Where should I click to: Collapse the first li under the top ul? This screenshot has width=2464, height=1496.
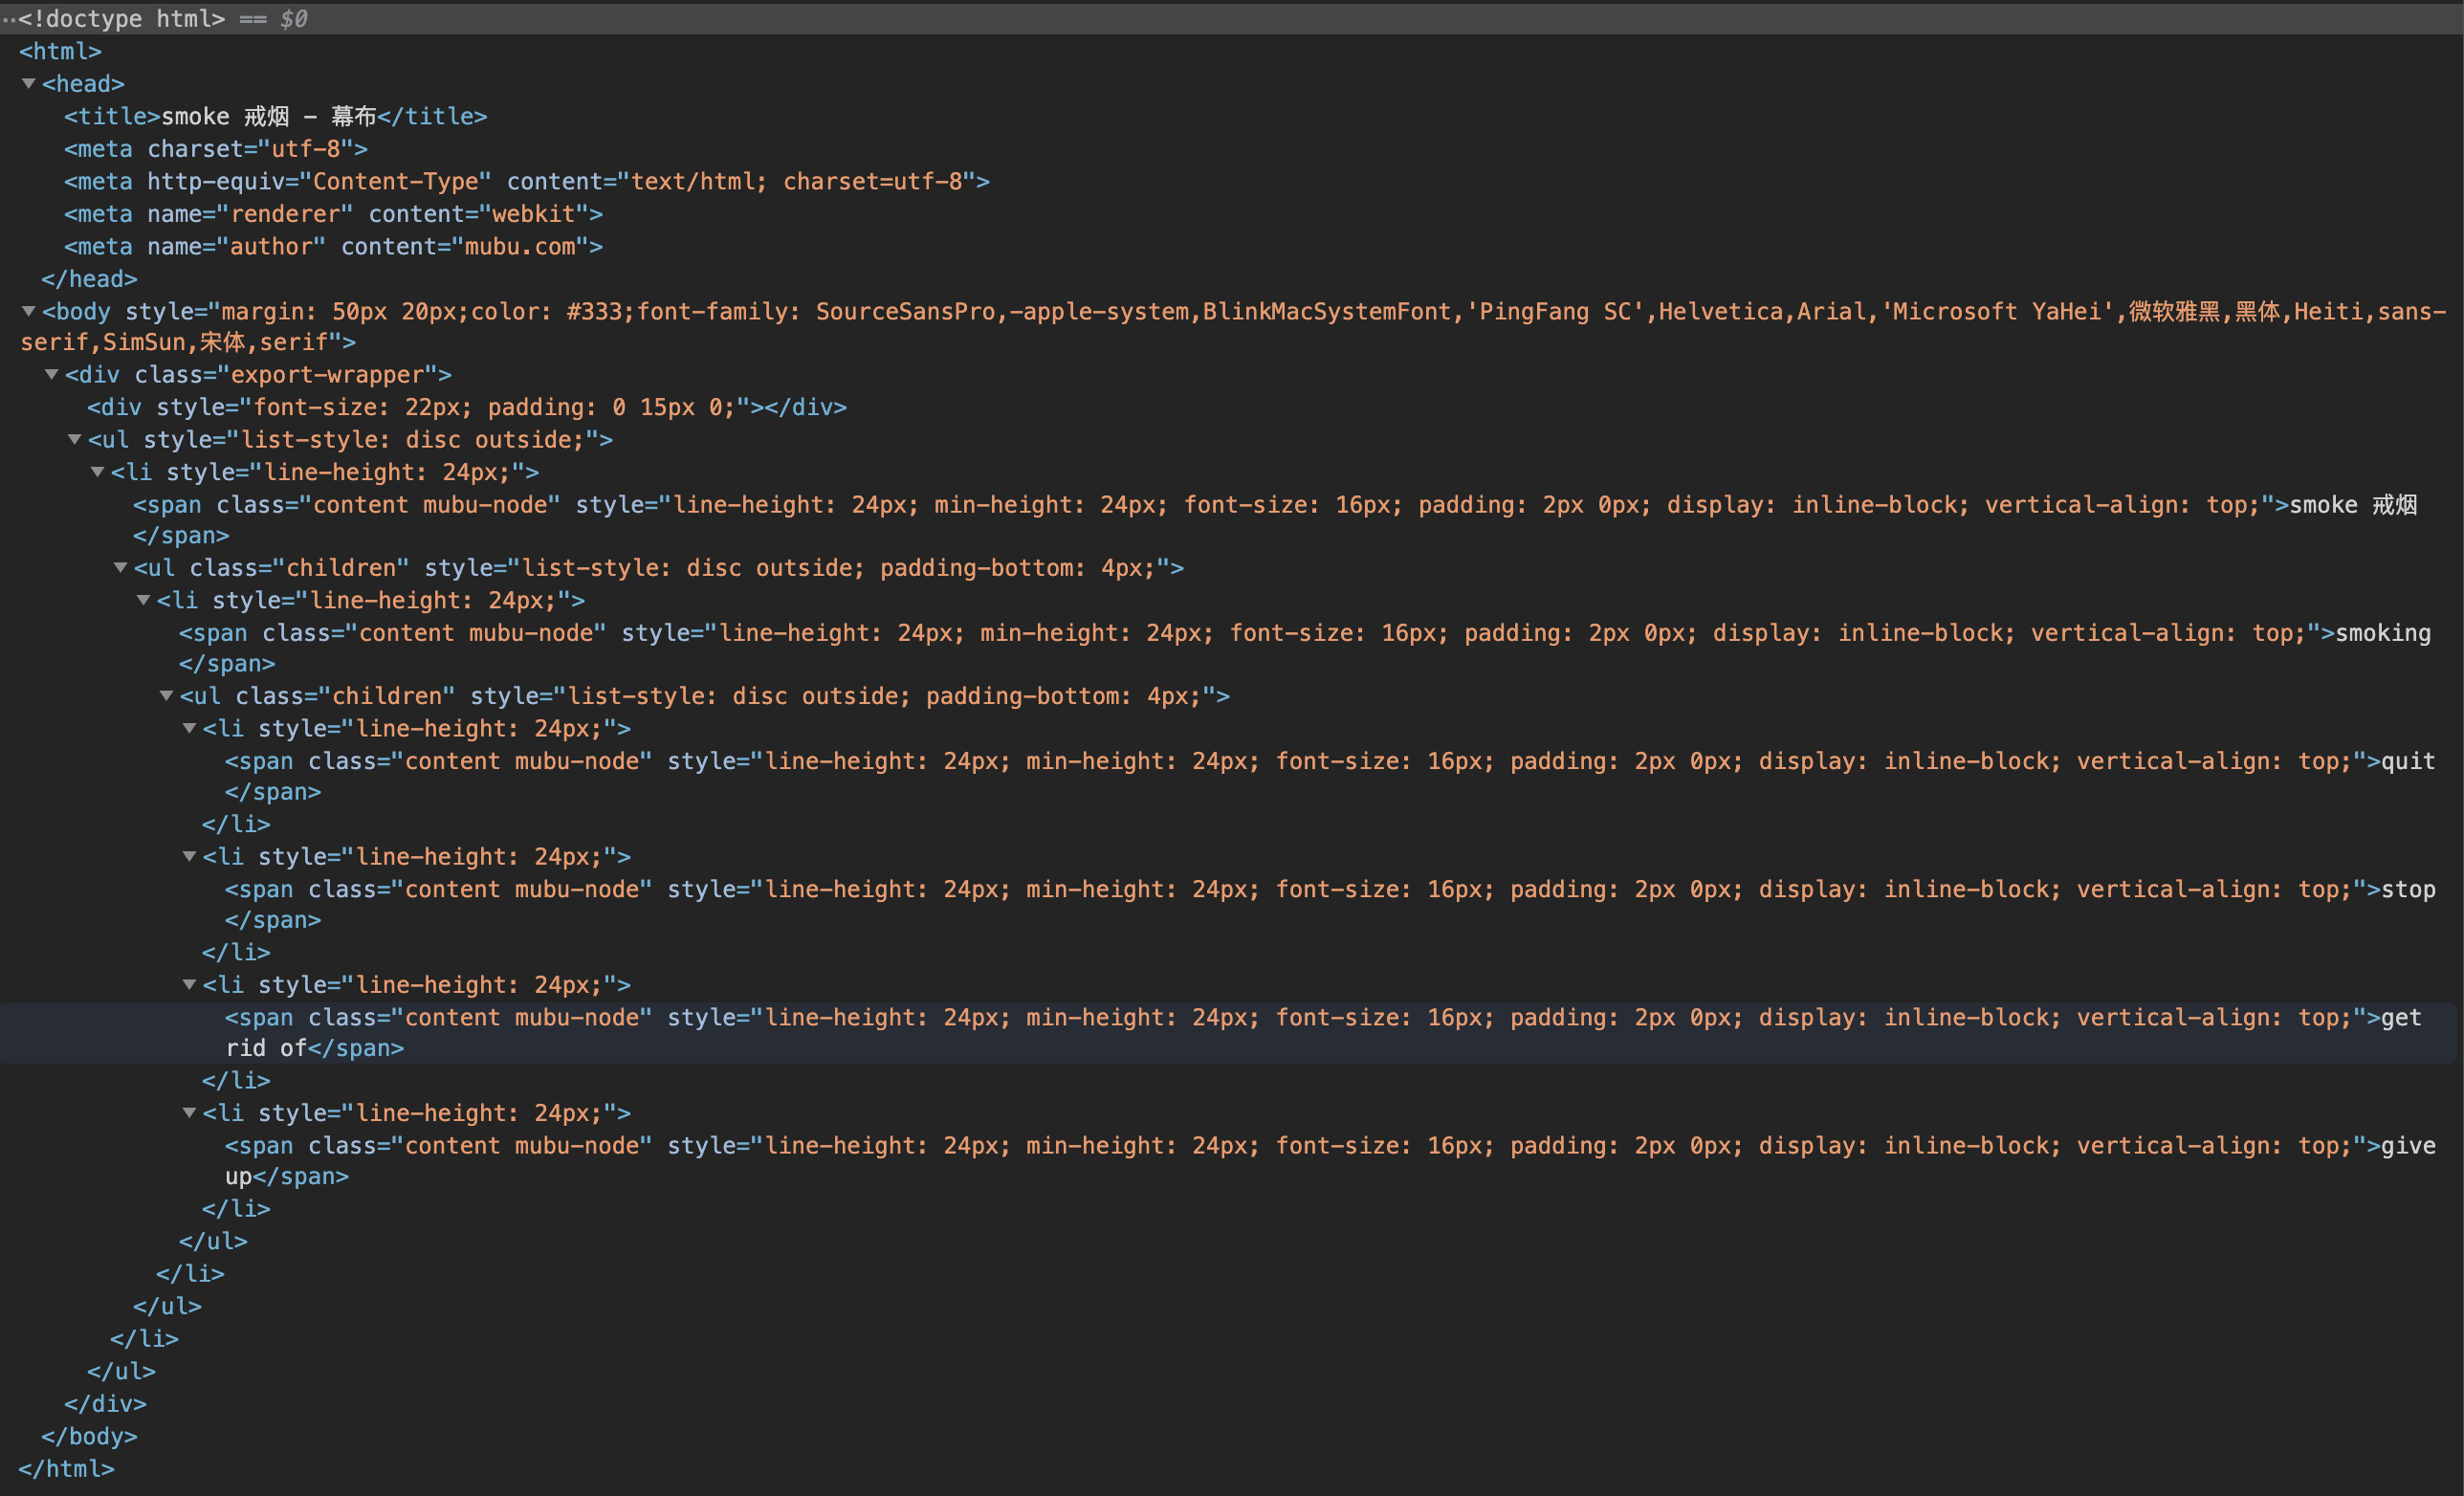coord(98,472)
